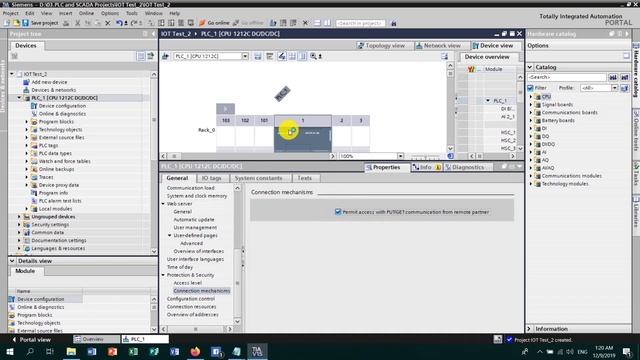Open the PLC_1 device selector dropdown
Screen dimensions: 640x360
(245, 56)
